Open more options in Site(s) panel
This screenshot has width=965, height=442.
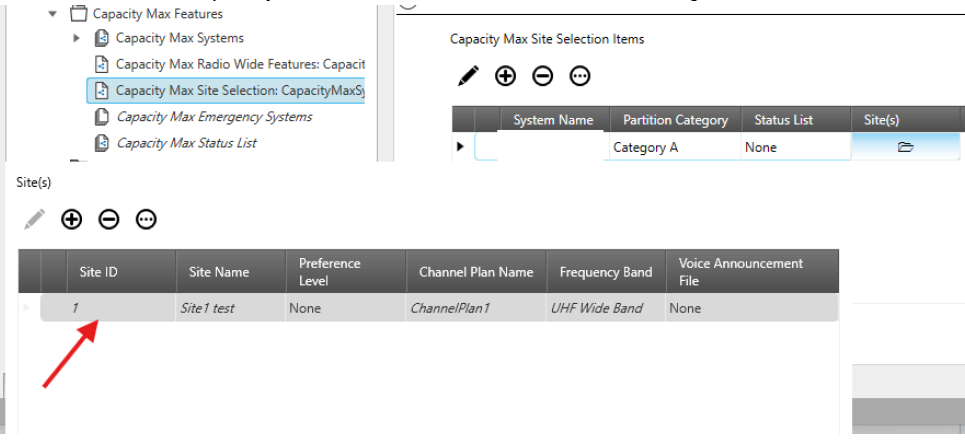click(x=146, y=219)
